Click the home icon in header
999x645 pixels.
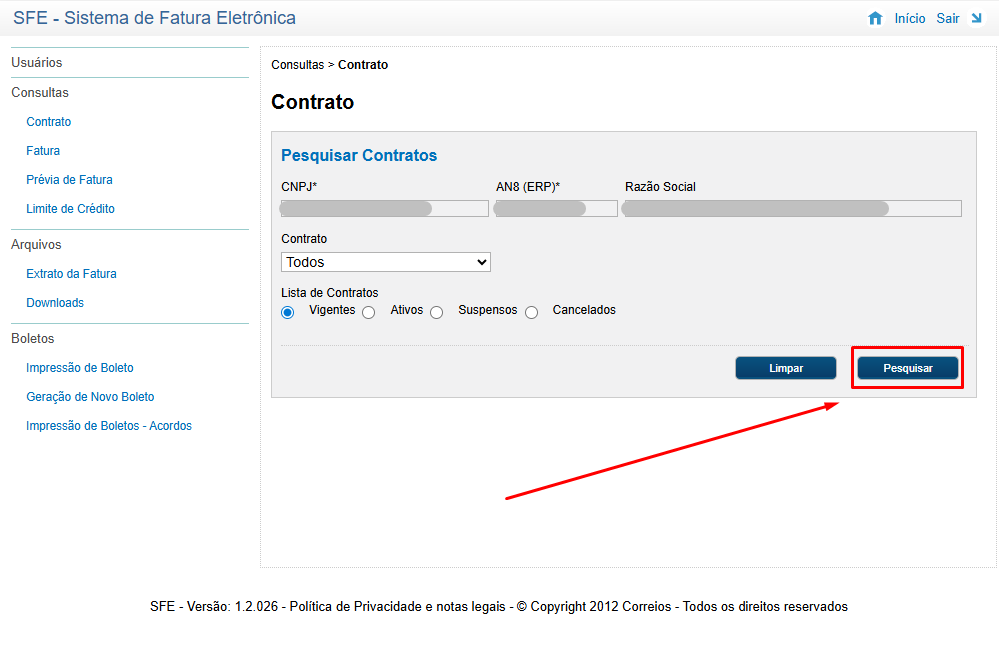876,19
